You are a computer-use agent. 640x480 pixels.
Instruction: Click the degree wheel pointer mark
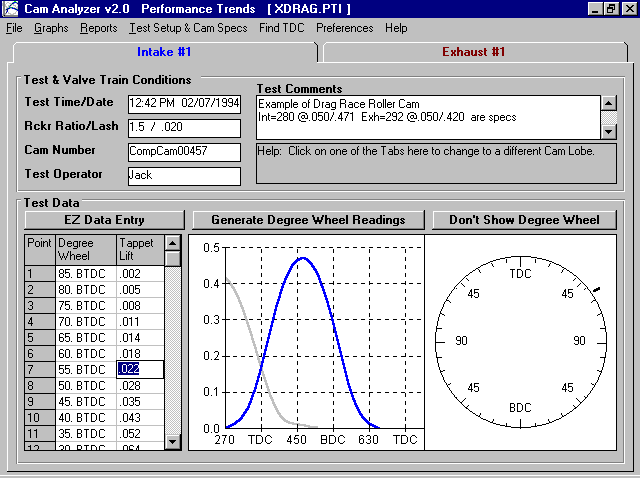click(x=596, y=290)
